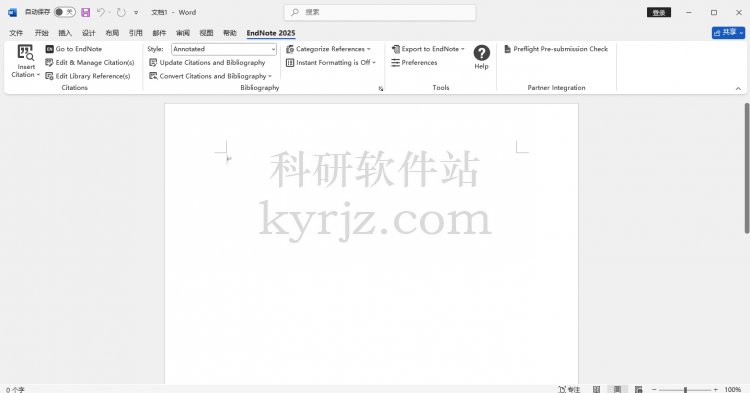Open the Undo history dropdown

coord(110,12)
